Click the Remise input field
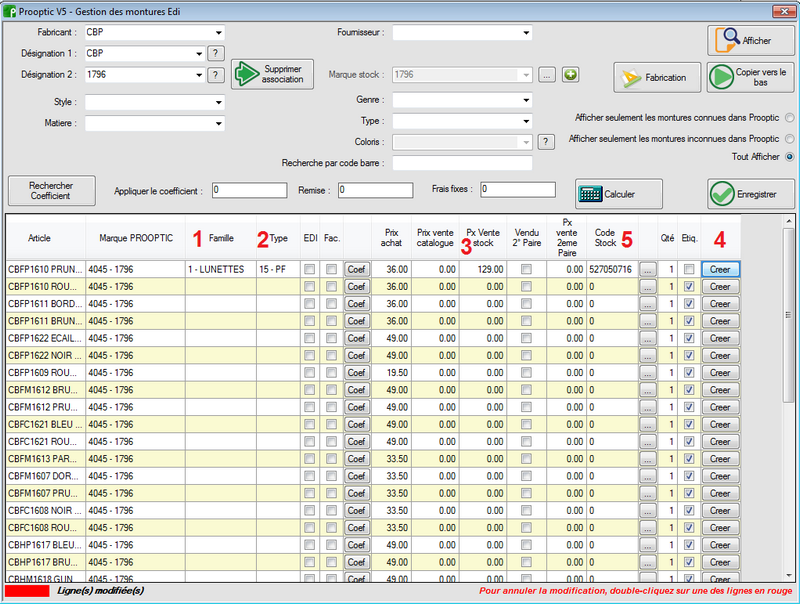This screenshot has width=800, height=604. pyautogui.click(x=376, y=190)
